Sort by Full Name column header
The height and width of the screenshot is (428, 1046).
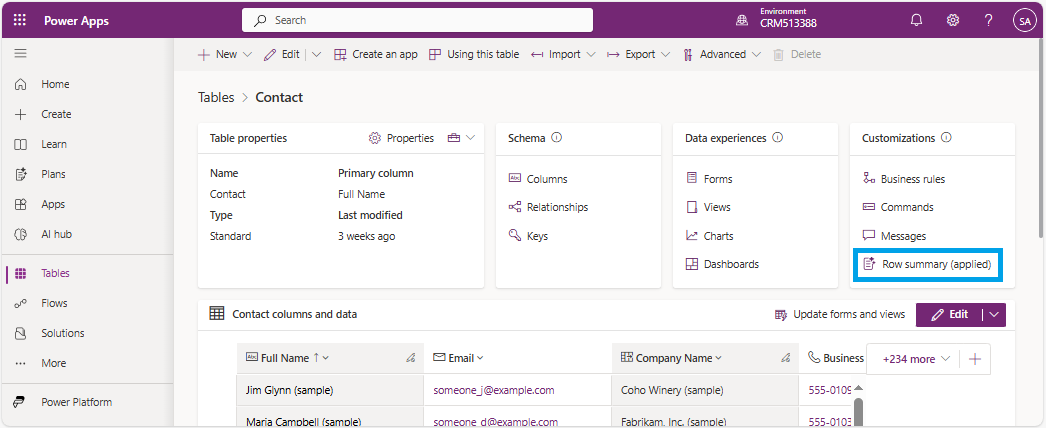(x=285, y=358)
